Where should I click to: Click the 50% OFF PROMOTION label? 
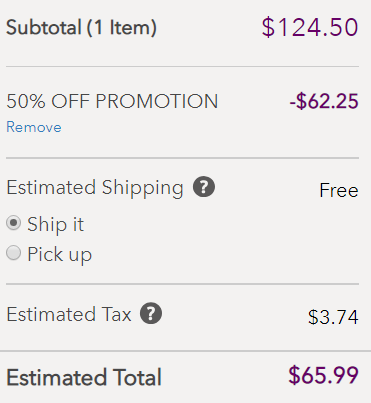[x=112, y=101]
